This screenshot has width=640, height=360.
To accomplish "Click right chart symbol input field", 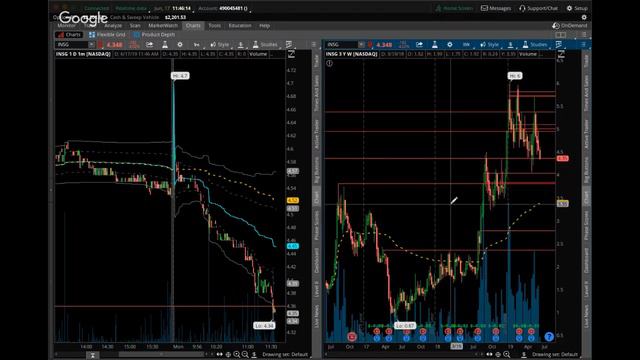I will coord(342,44).
